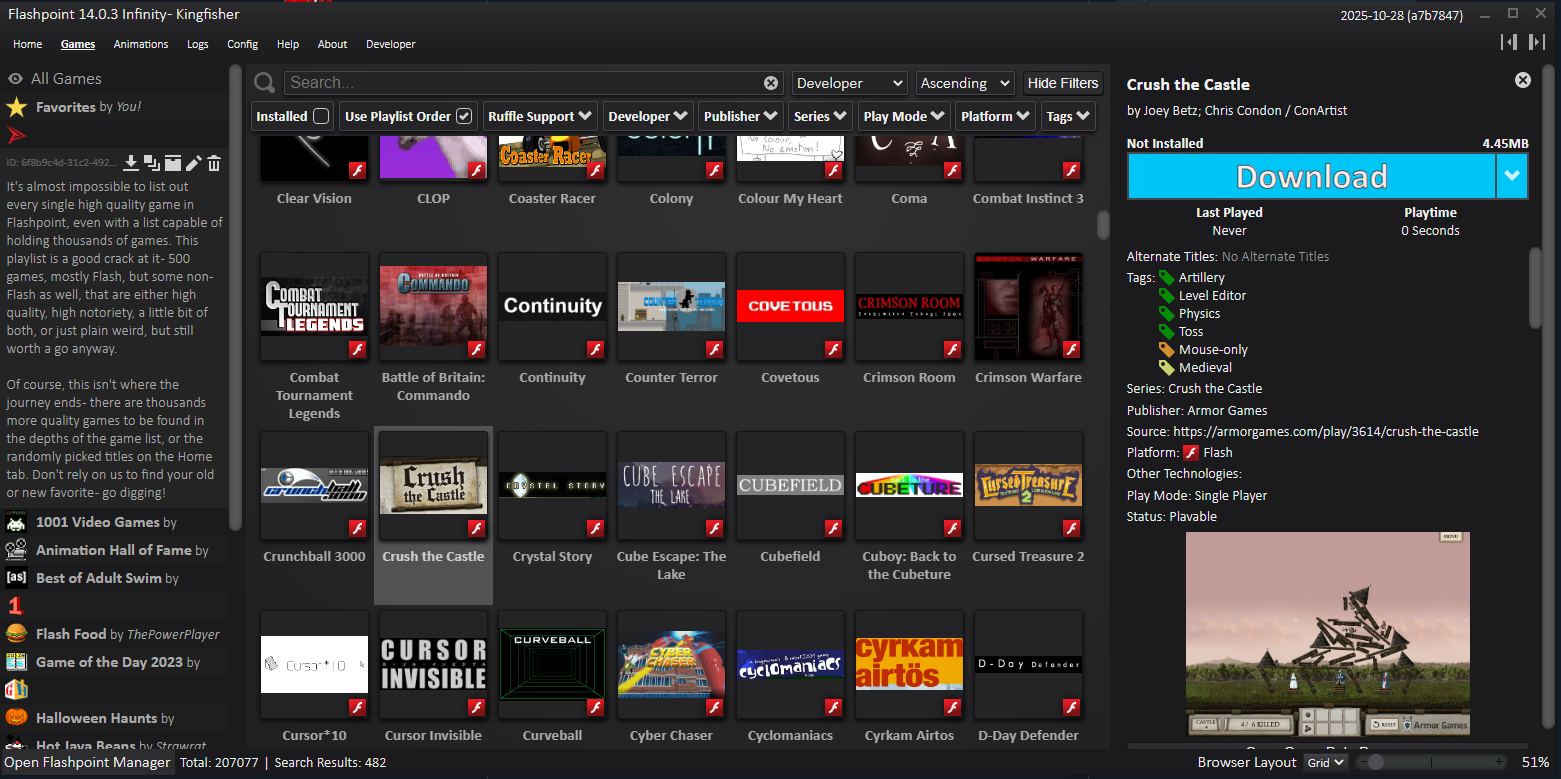Click the thumbnail scale slider
Viewport: 1561px width, 779px height.
coord(1432,762)
